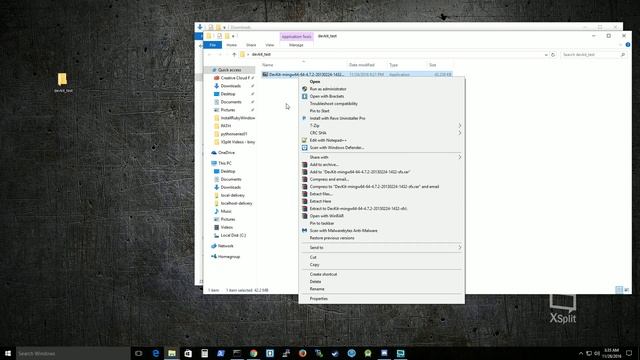Choose Extract Here entry

click(x=320, y=201)
